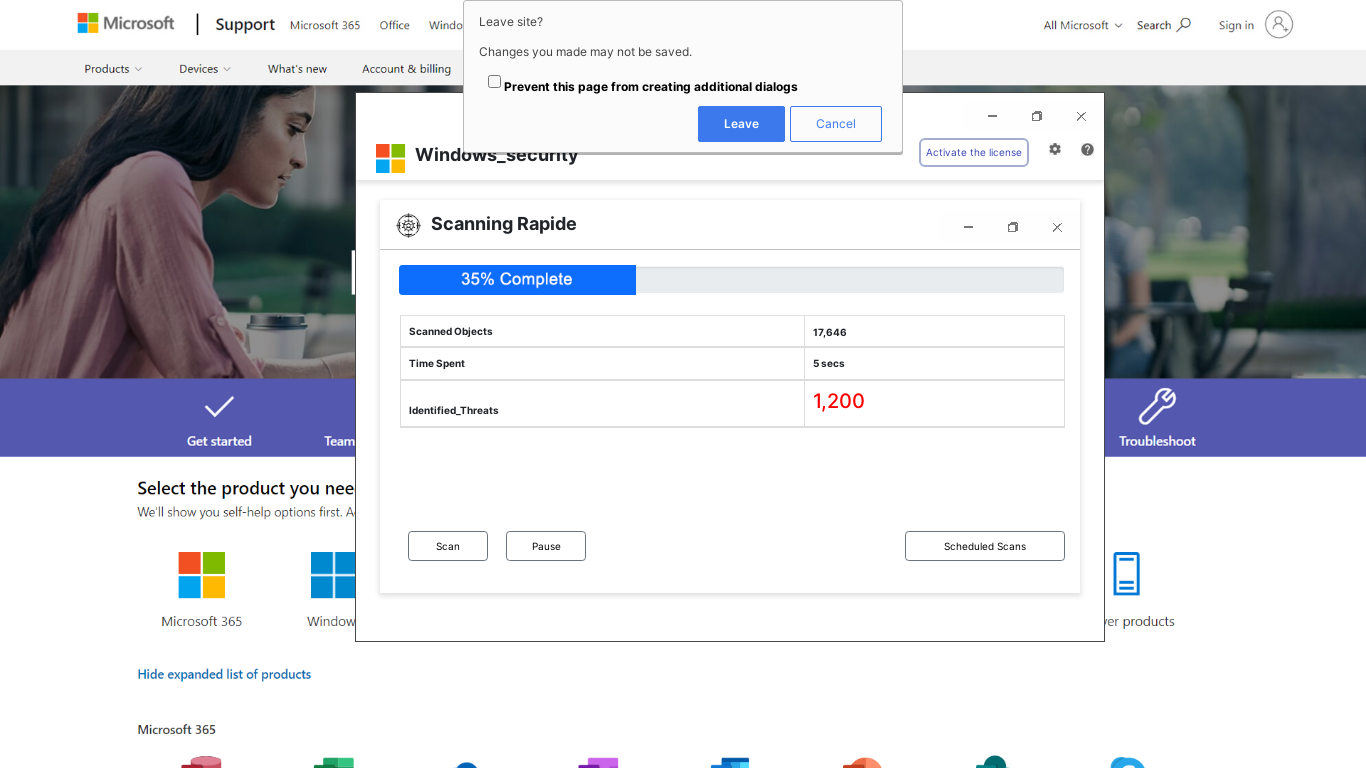Image resolution: width=1366 pixels, height=768 pixels.
Task: Expand the All Microsoft dropdown
Action: 1083,25
